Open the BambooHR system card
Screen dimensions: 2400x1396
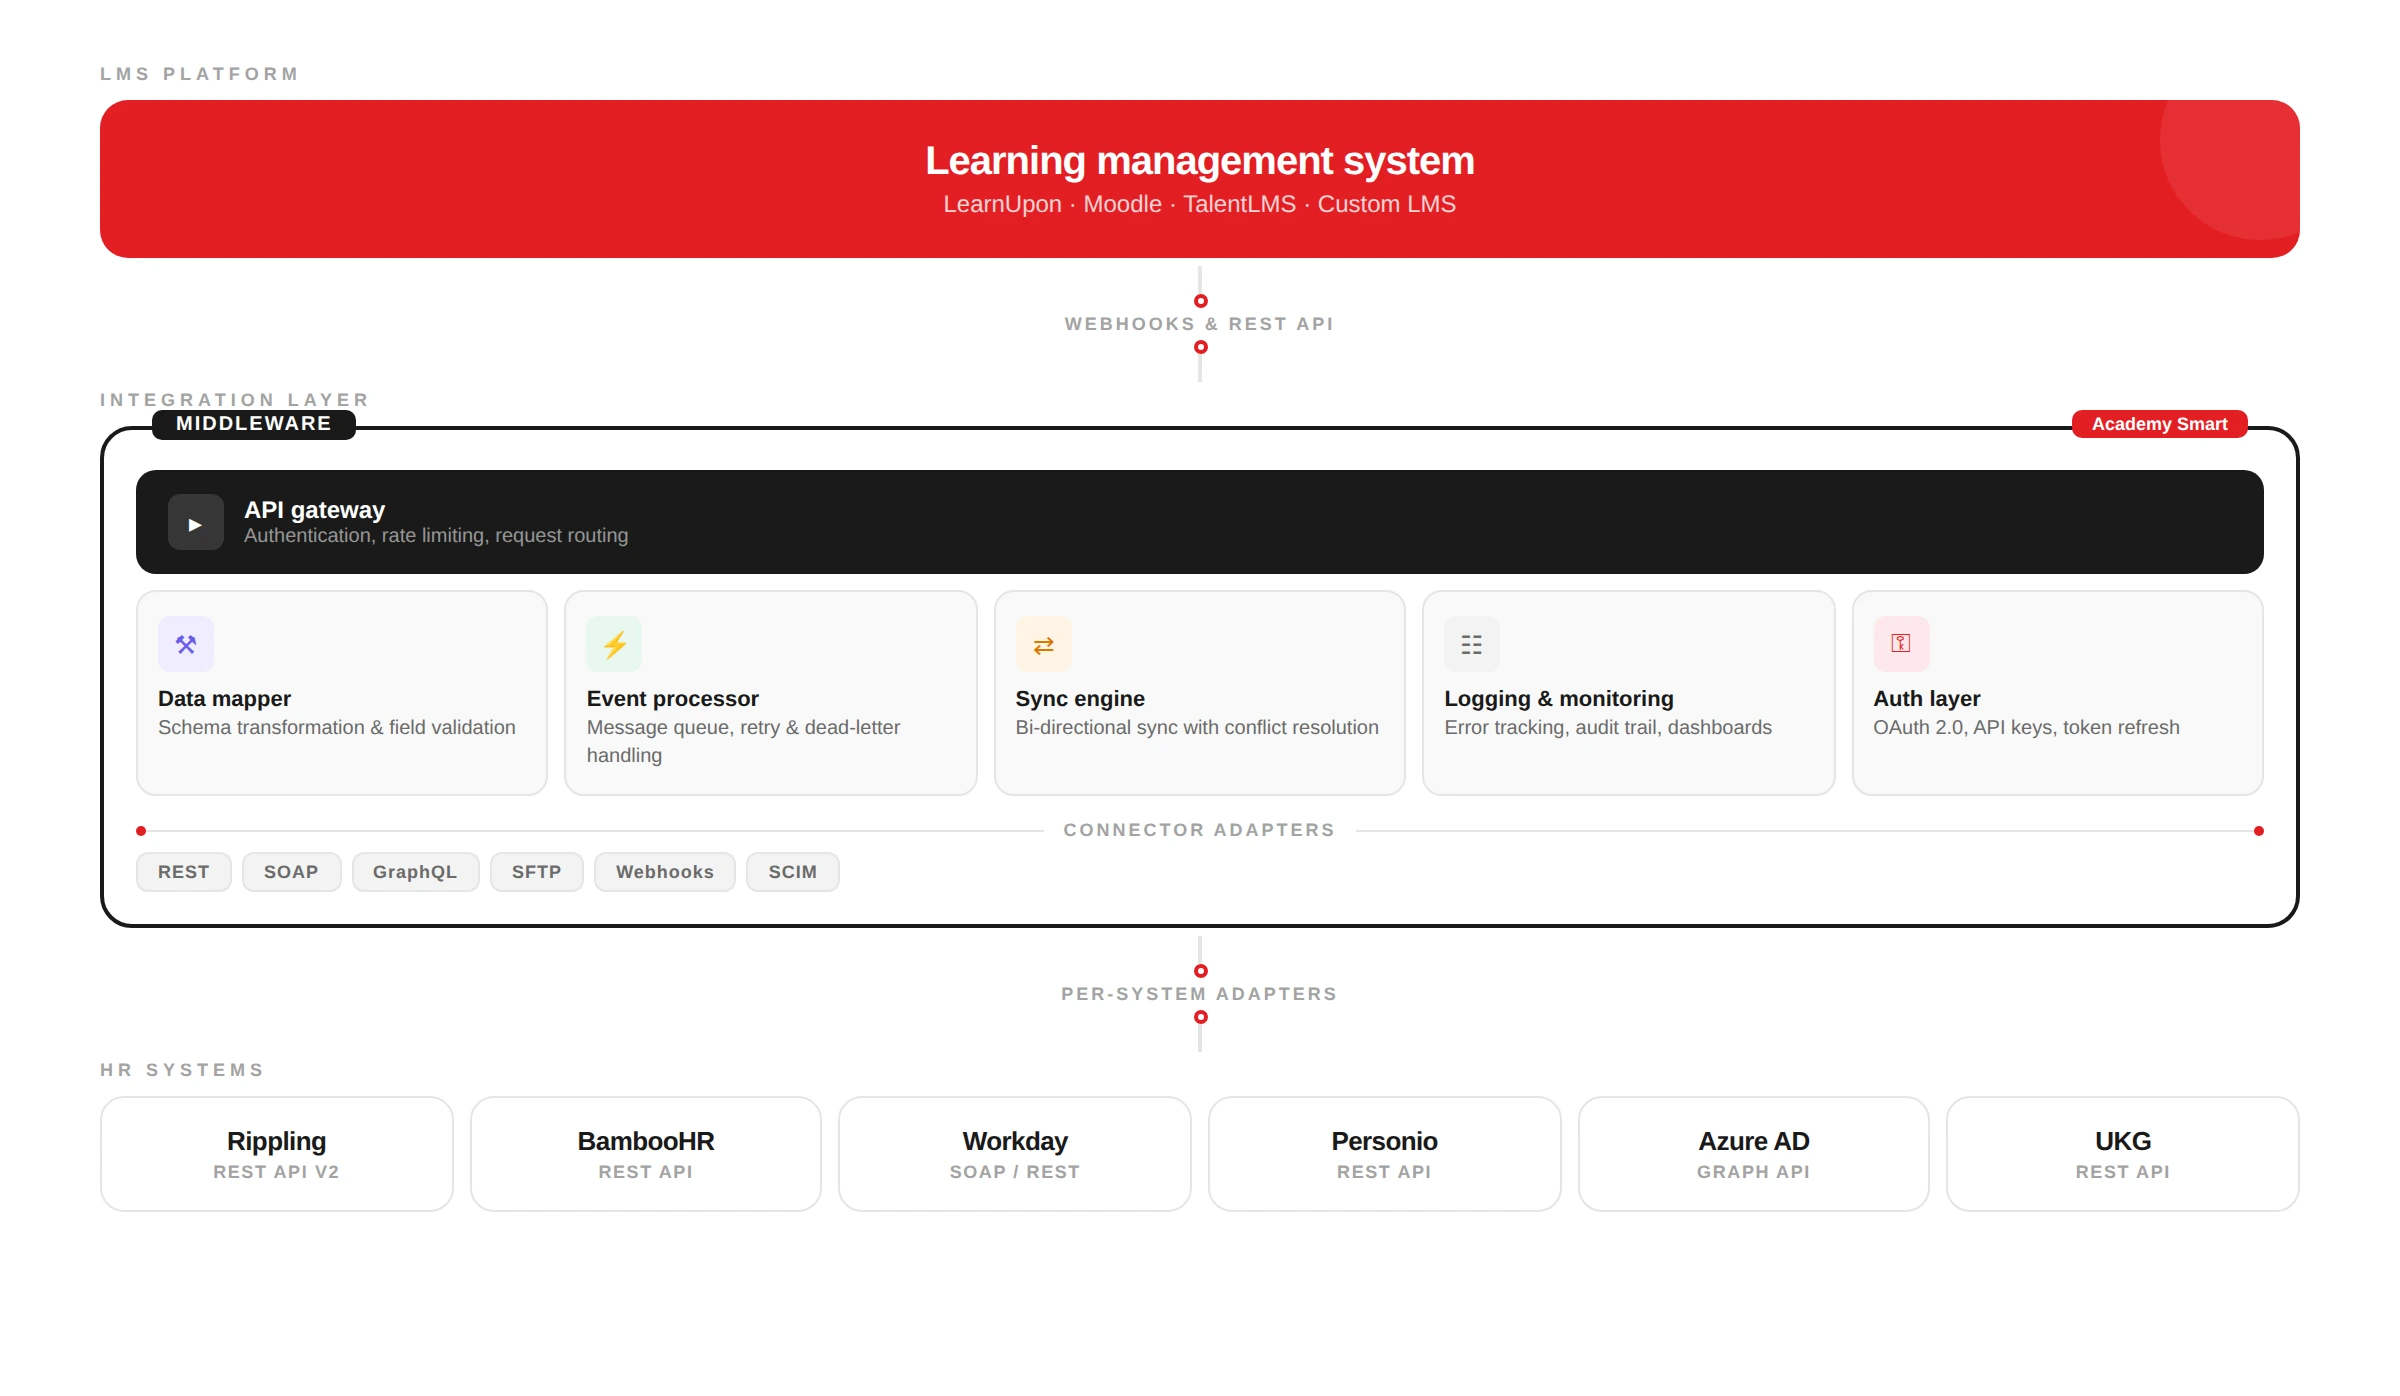[x=646, y=1154]
